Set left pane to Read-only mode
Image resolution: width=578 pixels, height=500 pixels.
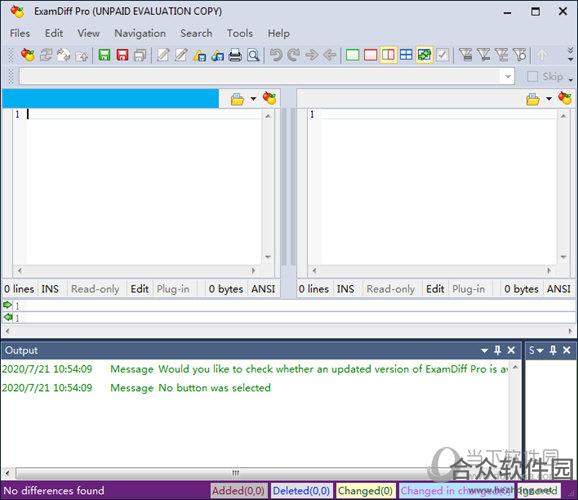pos(95,289)
